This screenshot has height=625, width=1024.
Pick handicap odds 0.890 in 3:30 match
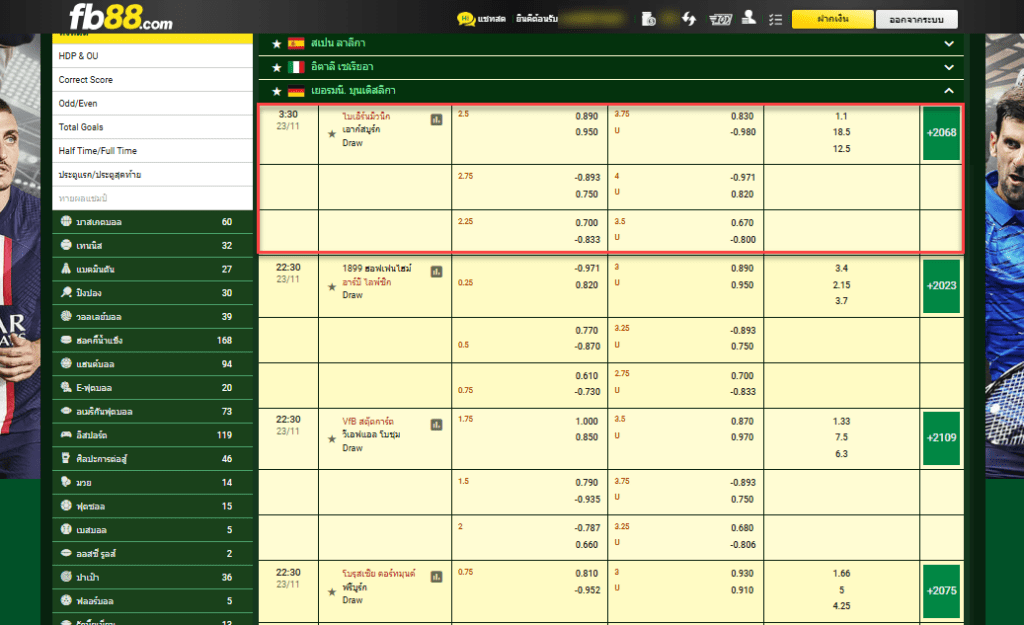click(586, 116)
